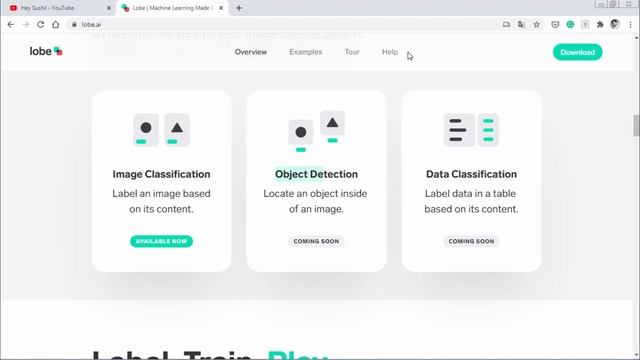Click the Image Classification illustration

161,130
